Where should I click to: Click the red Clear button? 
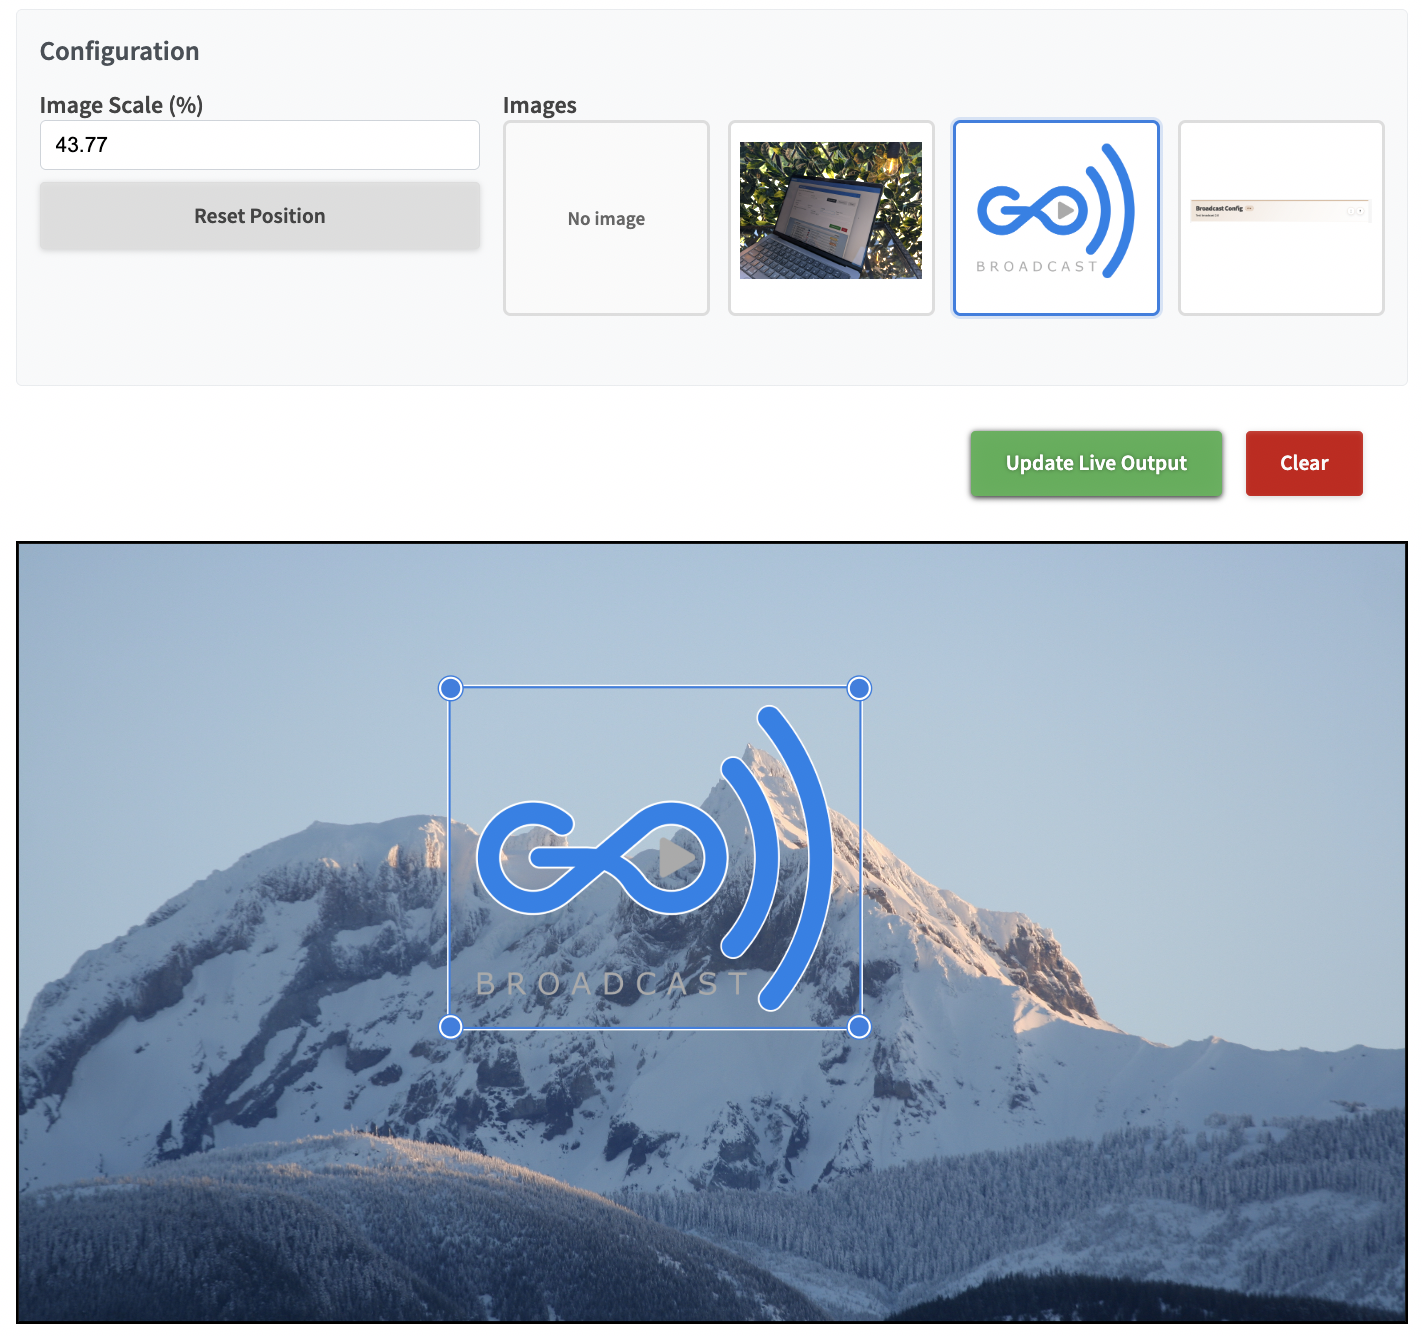1304,463
